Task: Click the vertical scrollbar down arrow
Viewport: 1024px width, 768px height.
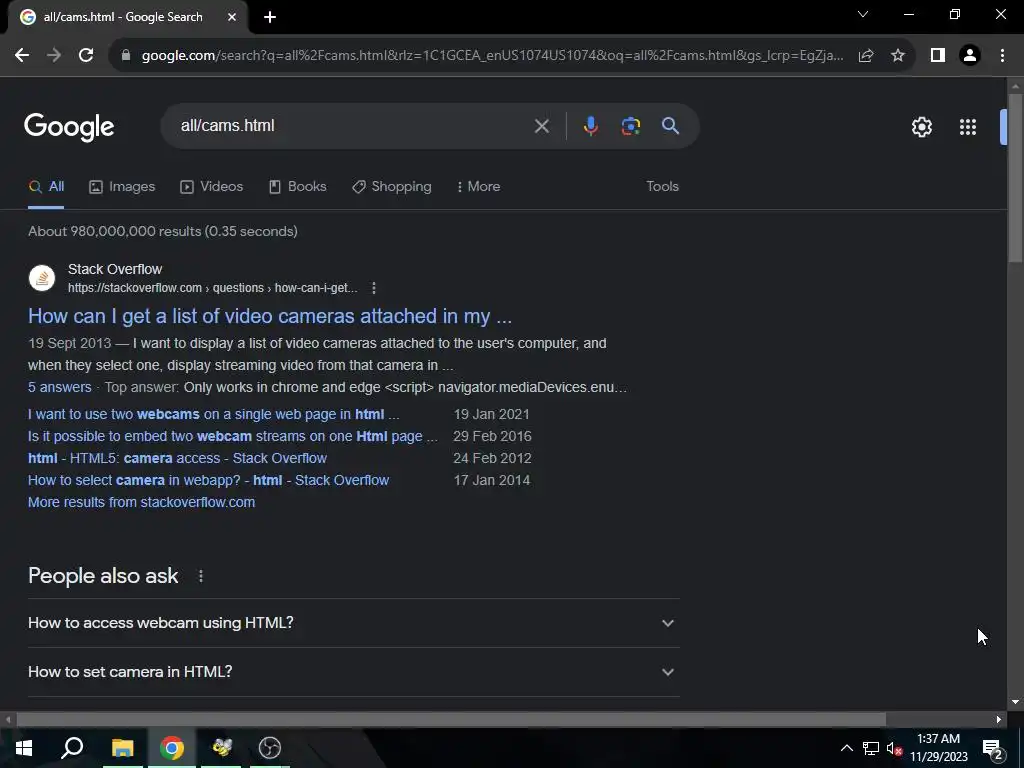Action: click(1015, 703)
